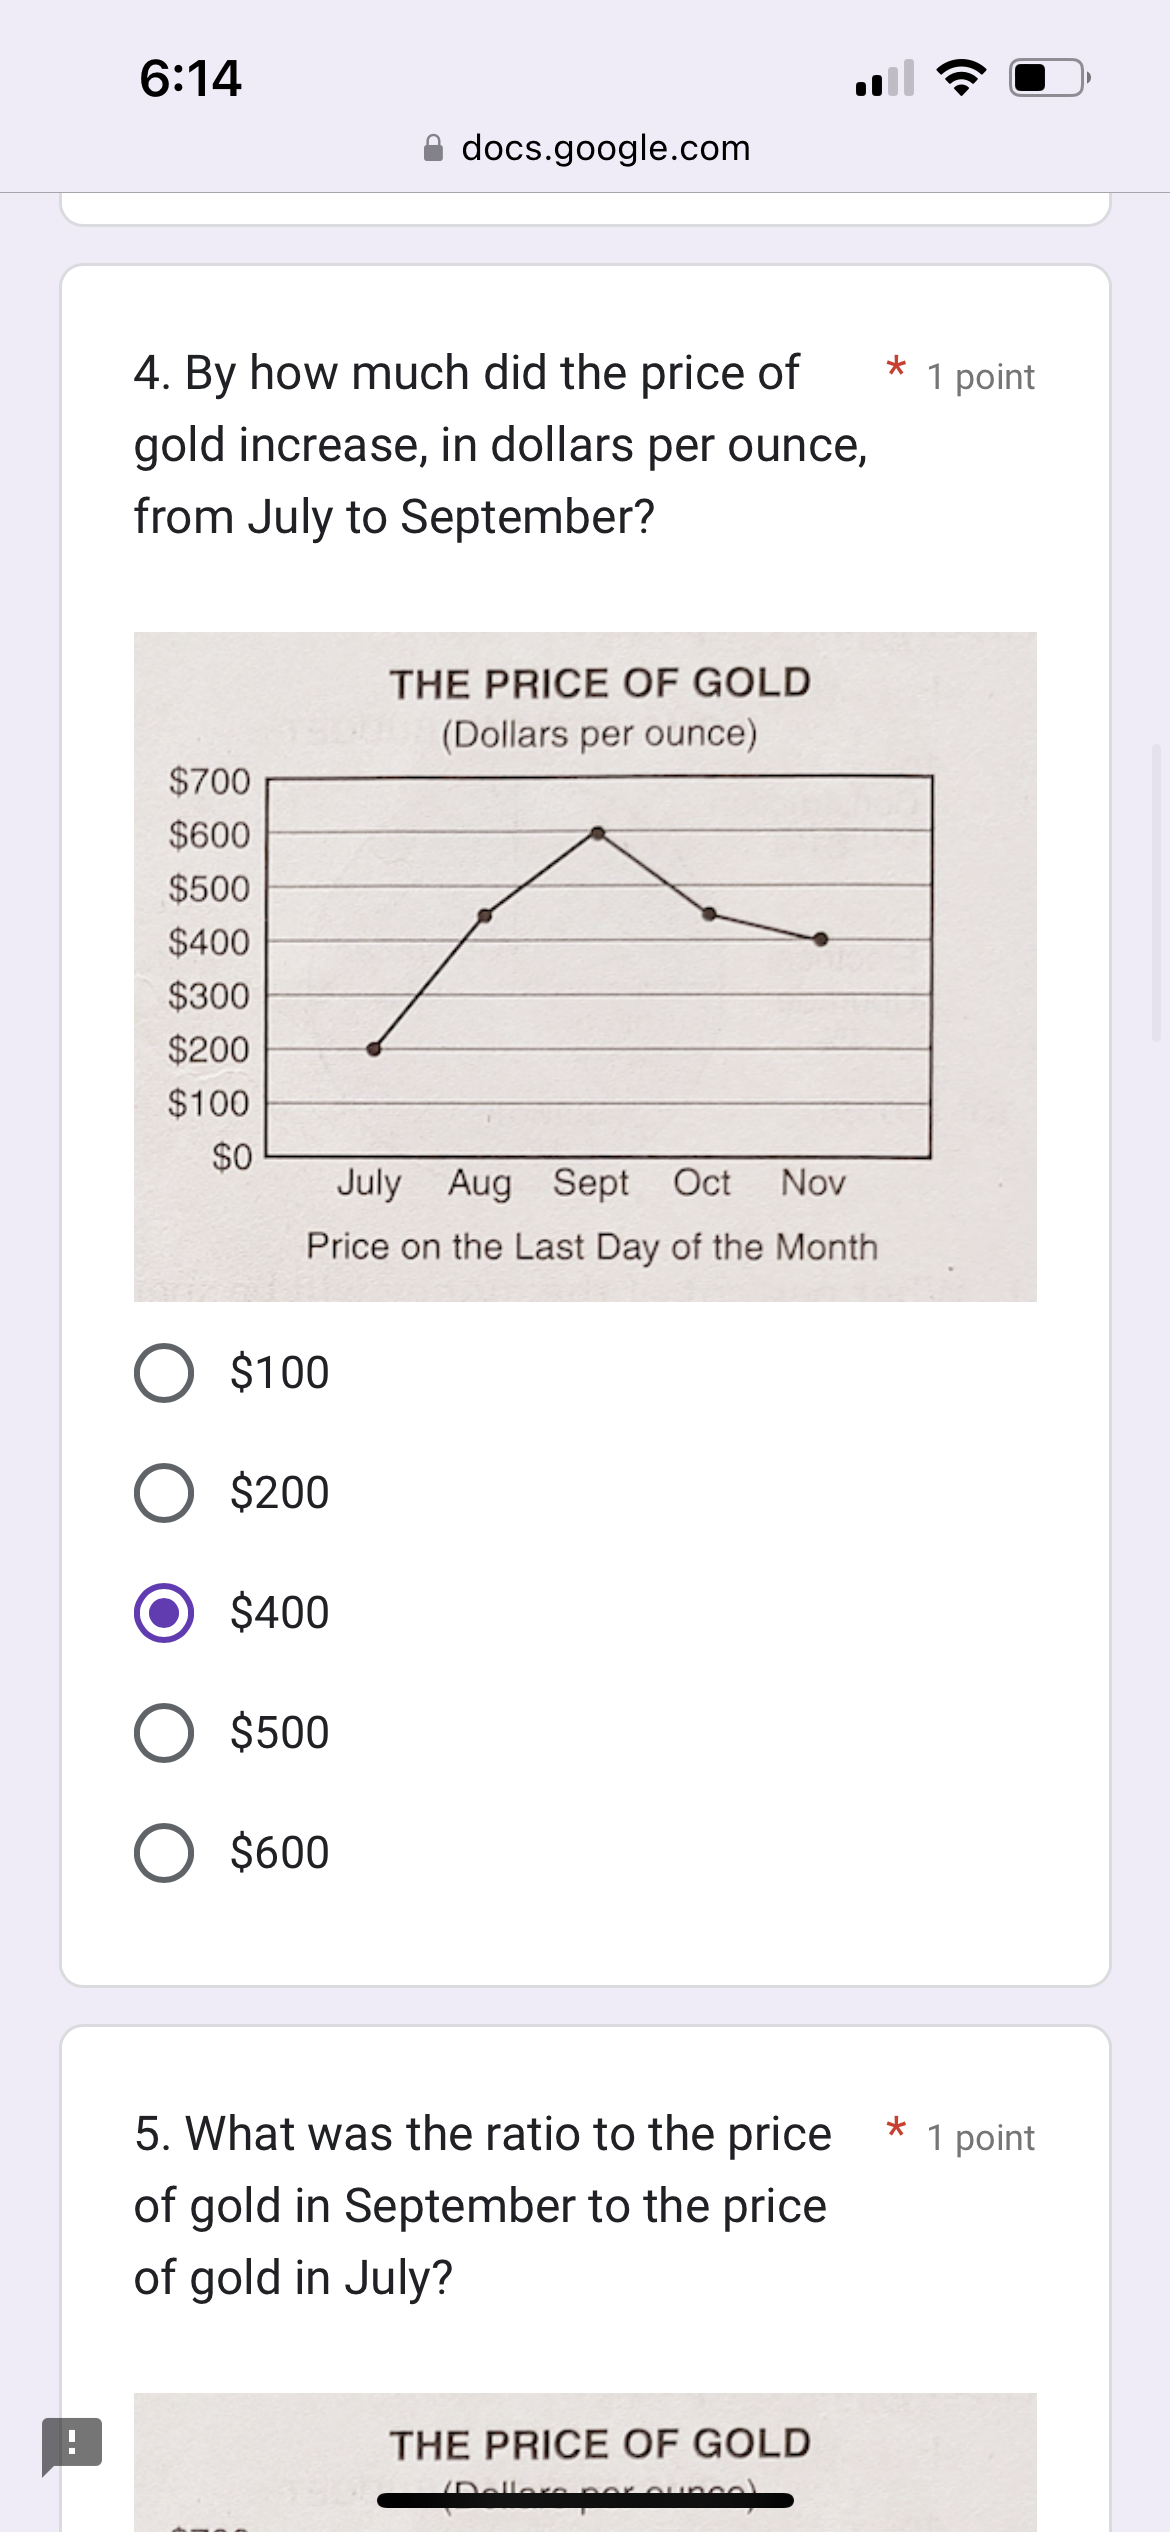Tap the home indicator bar
This screenshot has height=2532, width=1170.
point(585,2501)
